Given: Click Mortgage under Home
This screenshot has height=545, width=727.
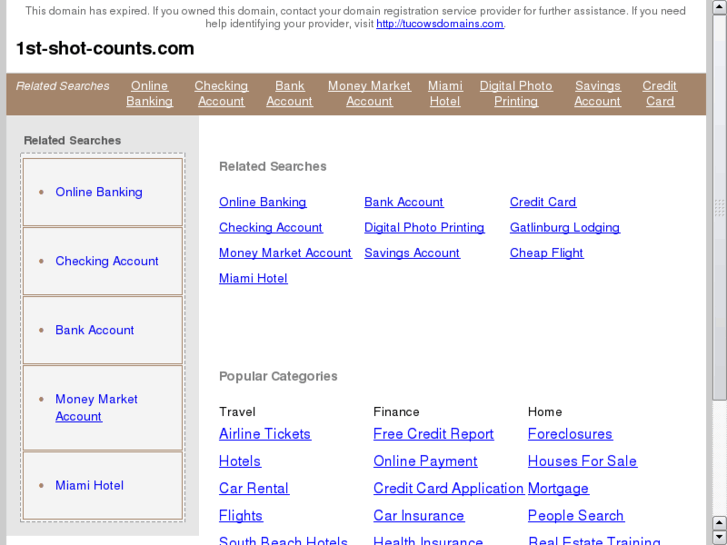Looking at the screenshot, I should click(x=558, y=488).
